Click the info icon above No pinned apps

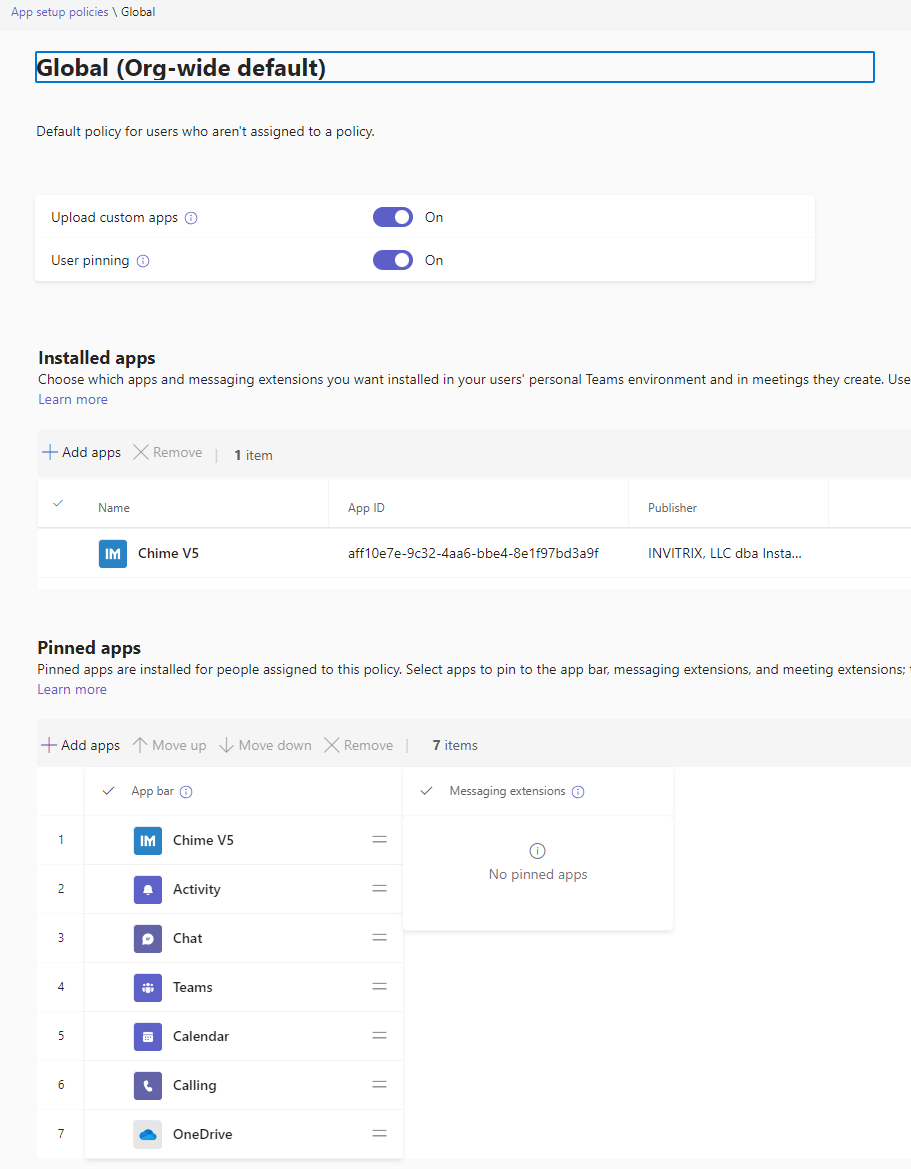[x=538, y=851]
